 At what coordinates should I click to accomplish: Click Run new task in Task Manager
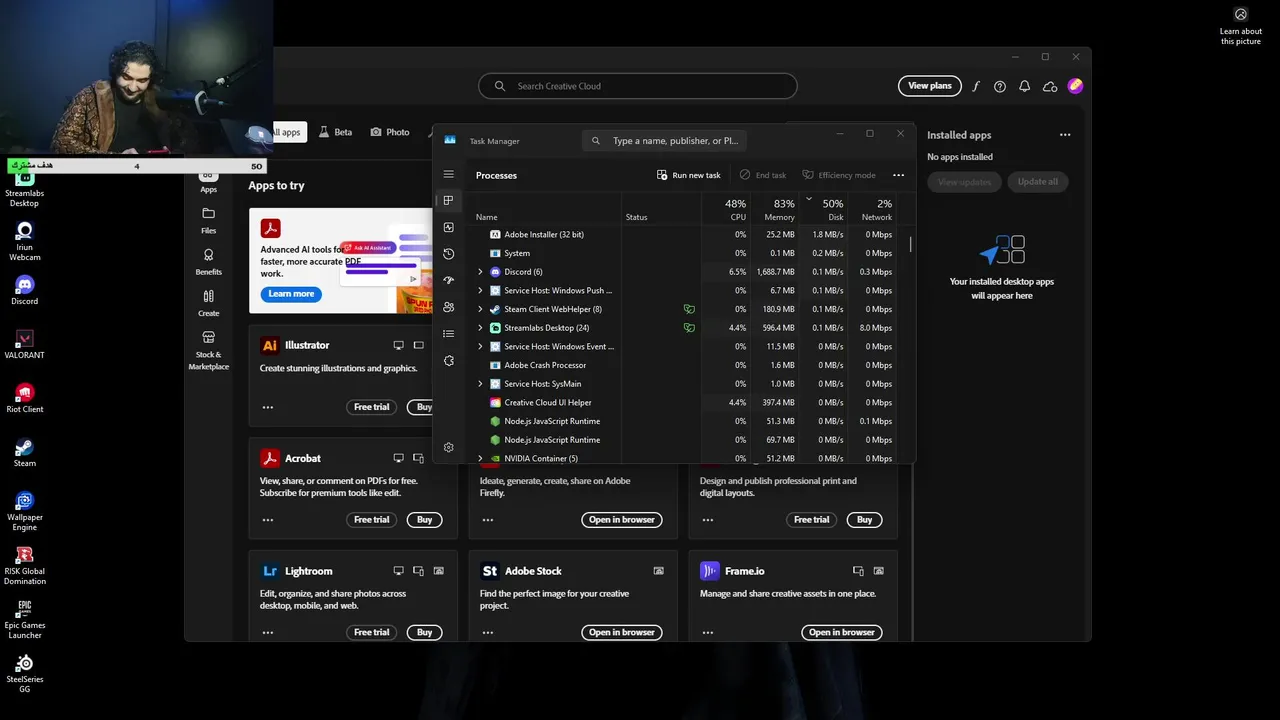[688, 175]
